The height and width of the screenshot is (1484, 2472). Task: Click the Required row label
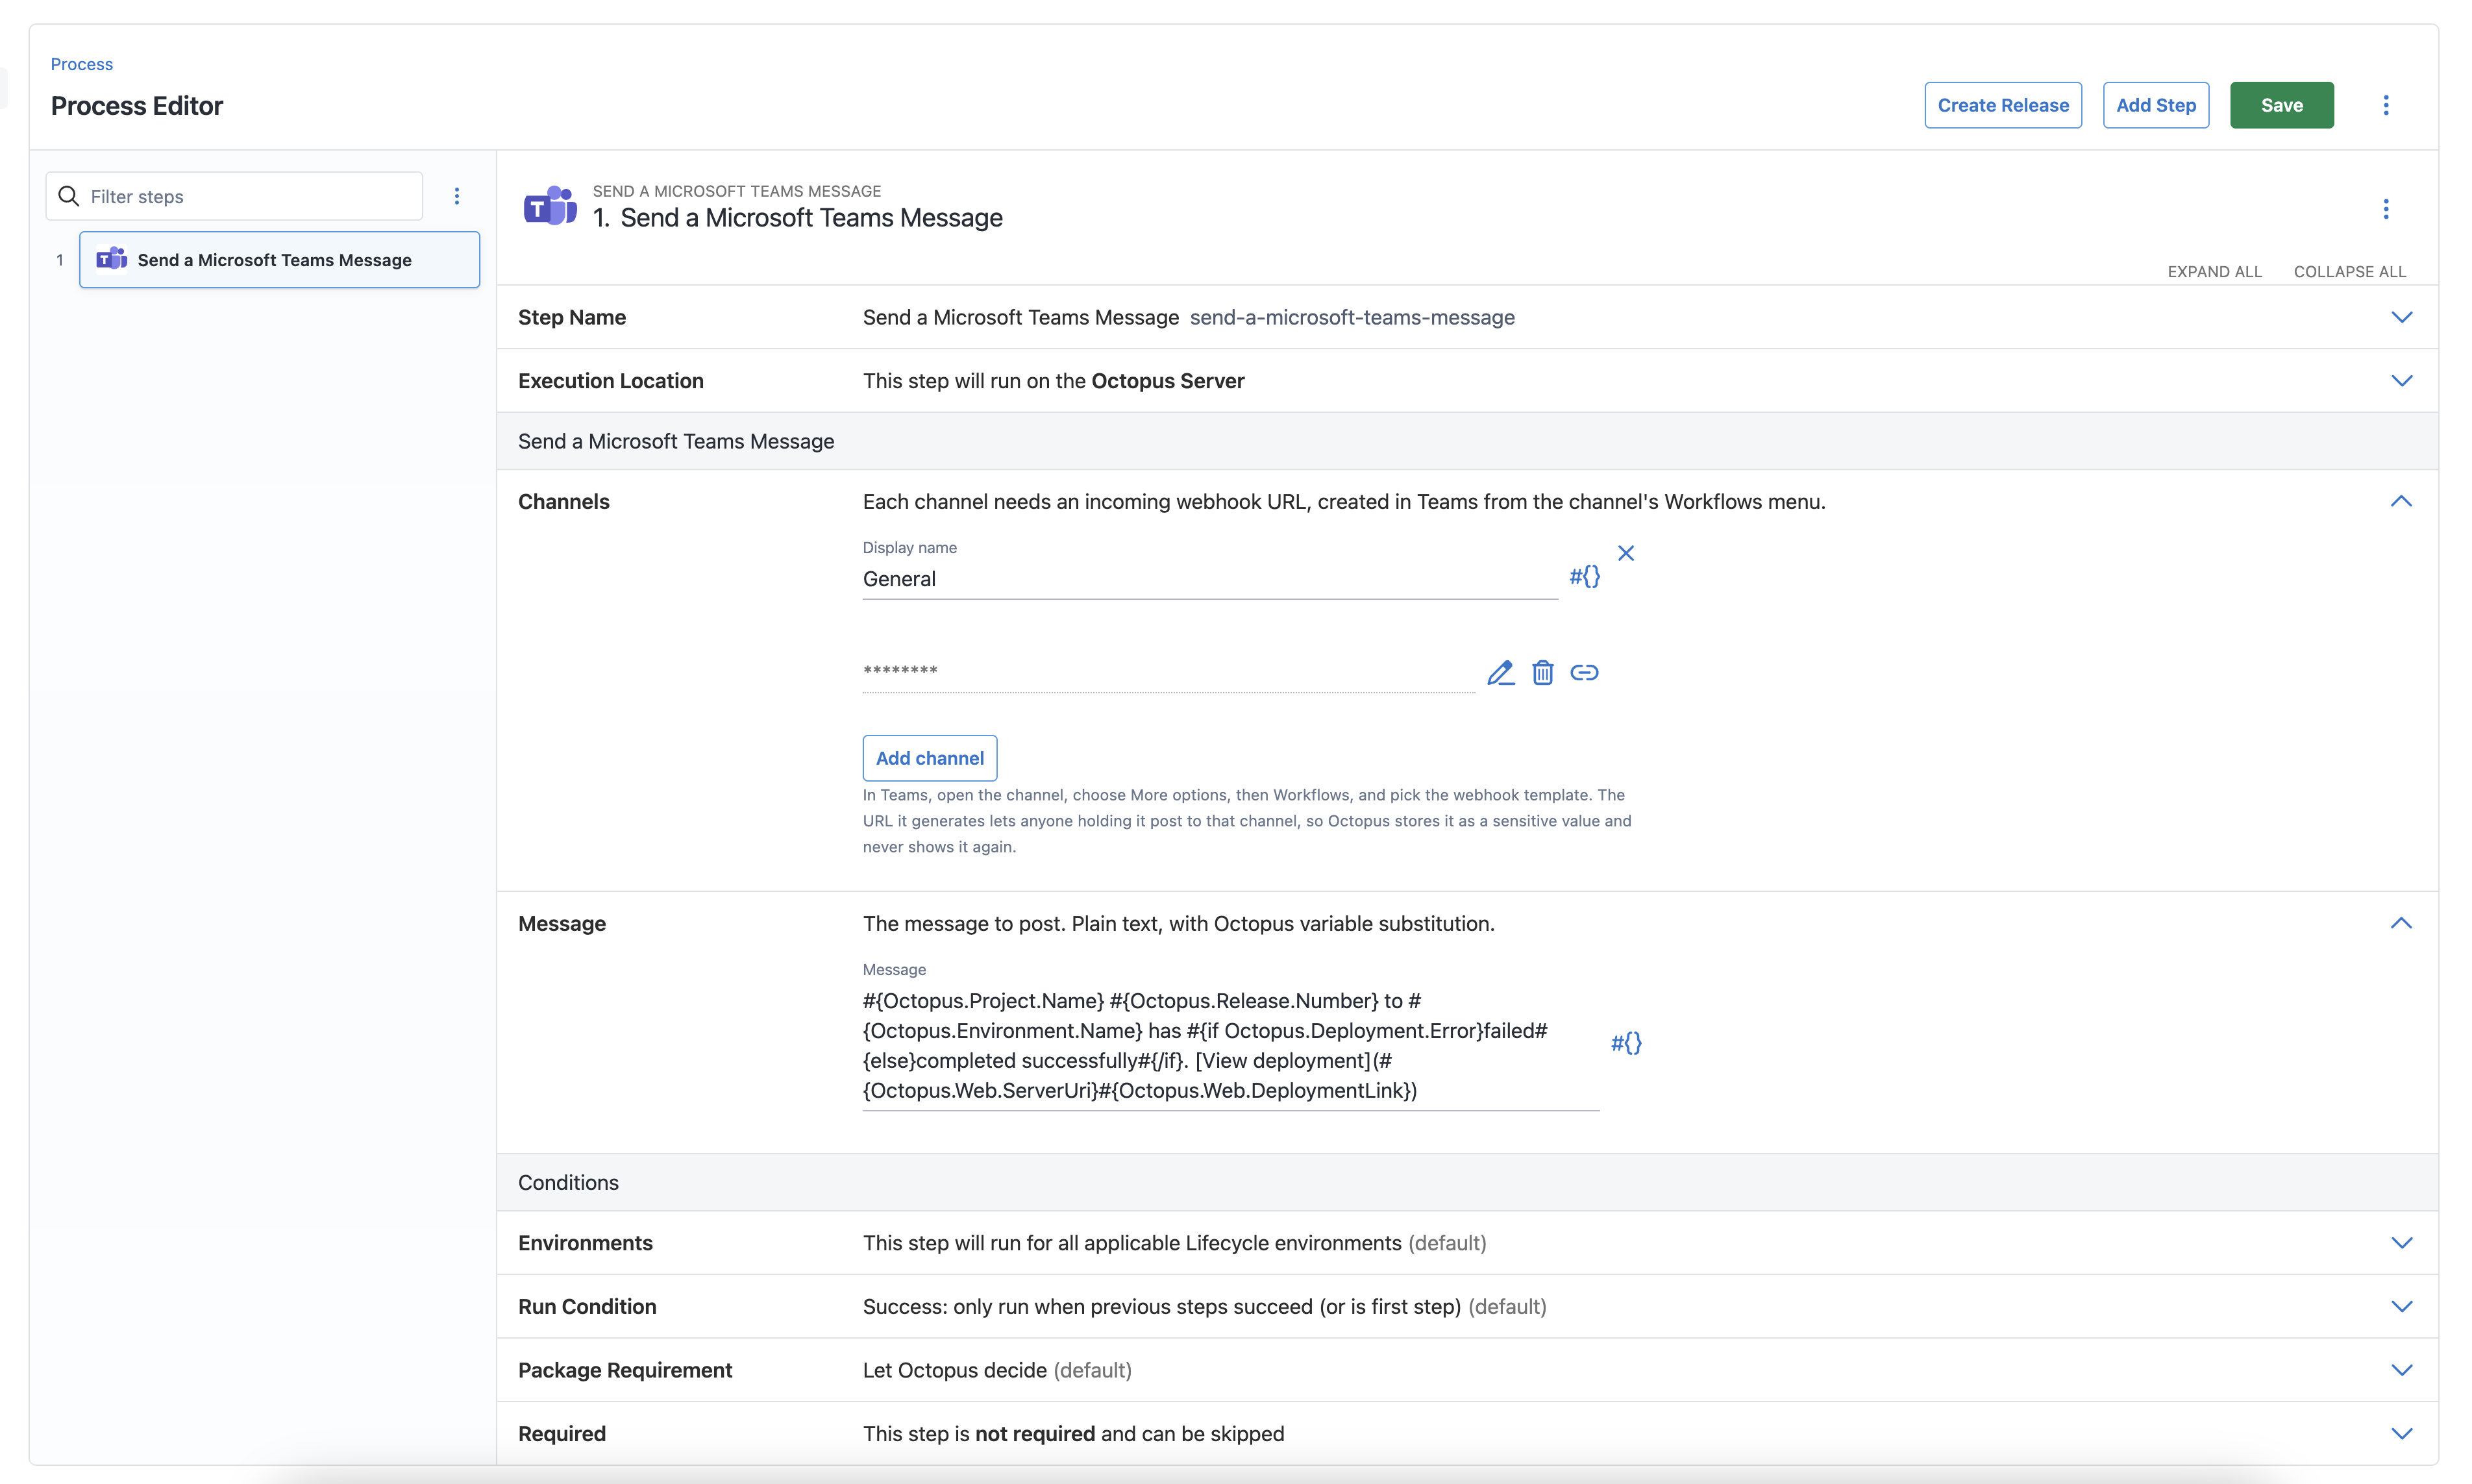coord(562,1434)
